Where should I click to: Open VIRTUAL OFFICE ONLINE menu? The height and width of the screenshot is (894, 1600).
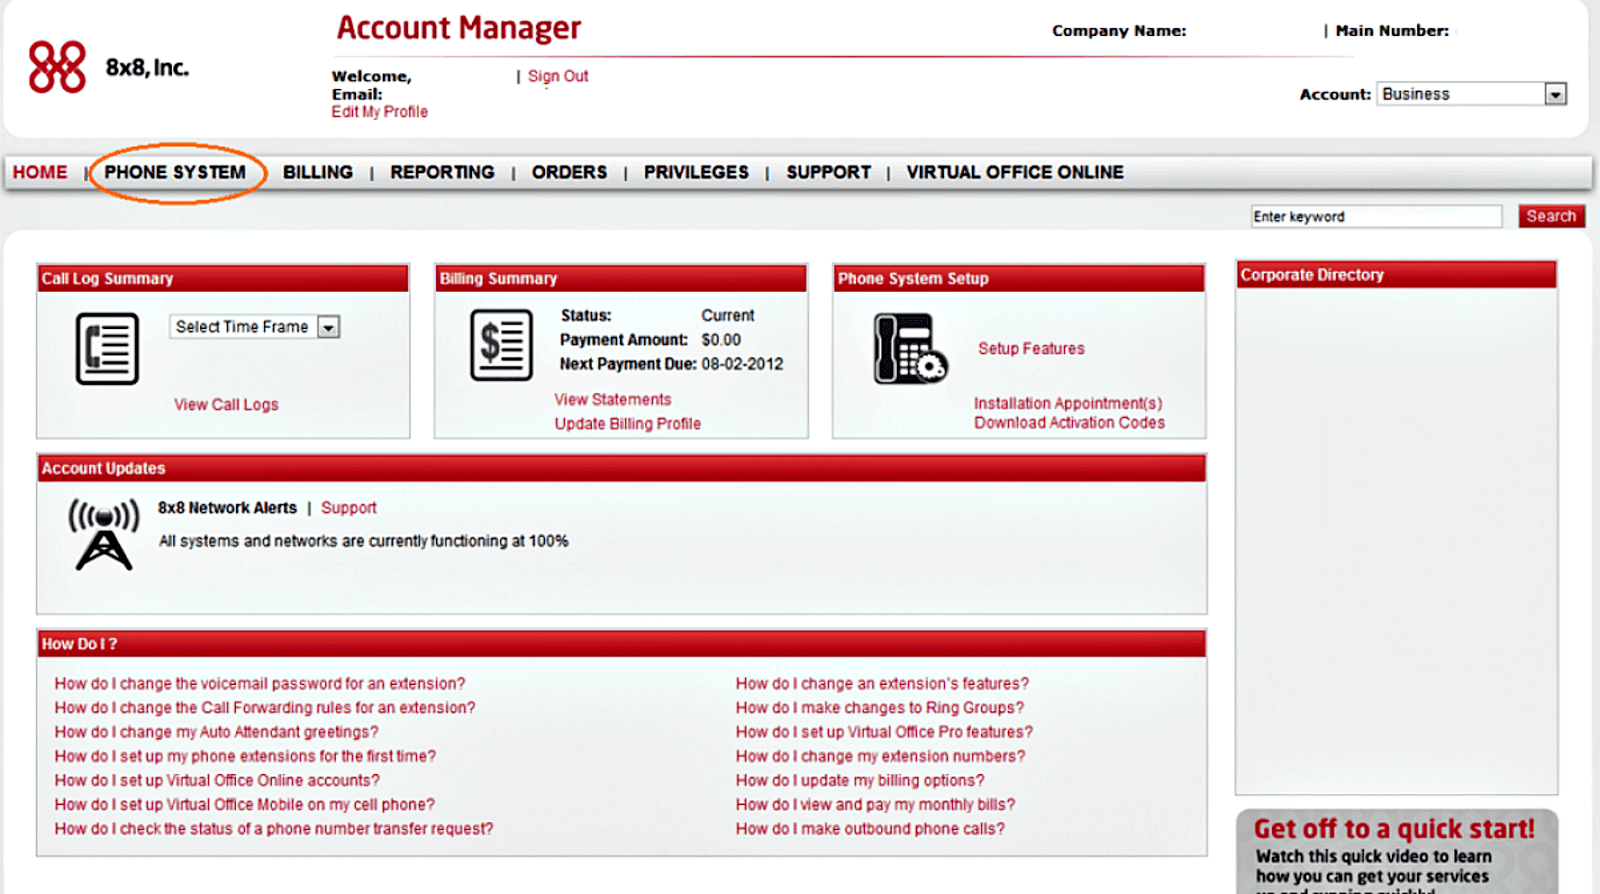point(1015,172)
